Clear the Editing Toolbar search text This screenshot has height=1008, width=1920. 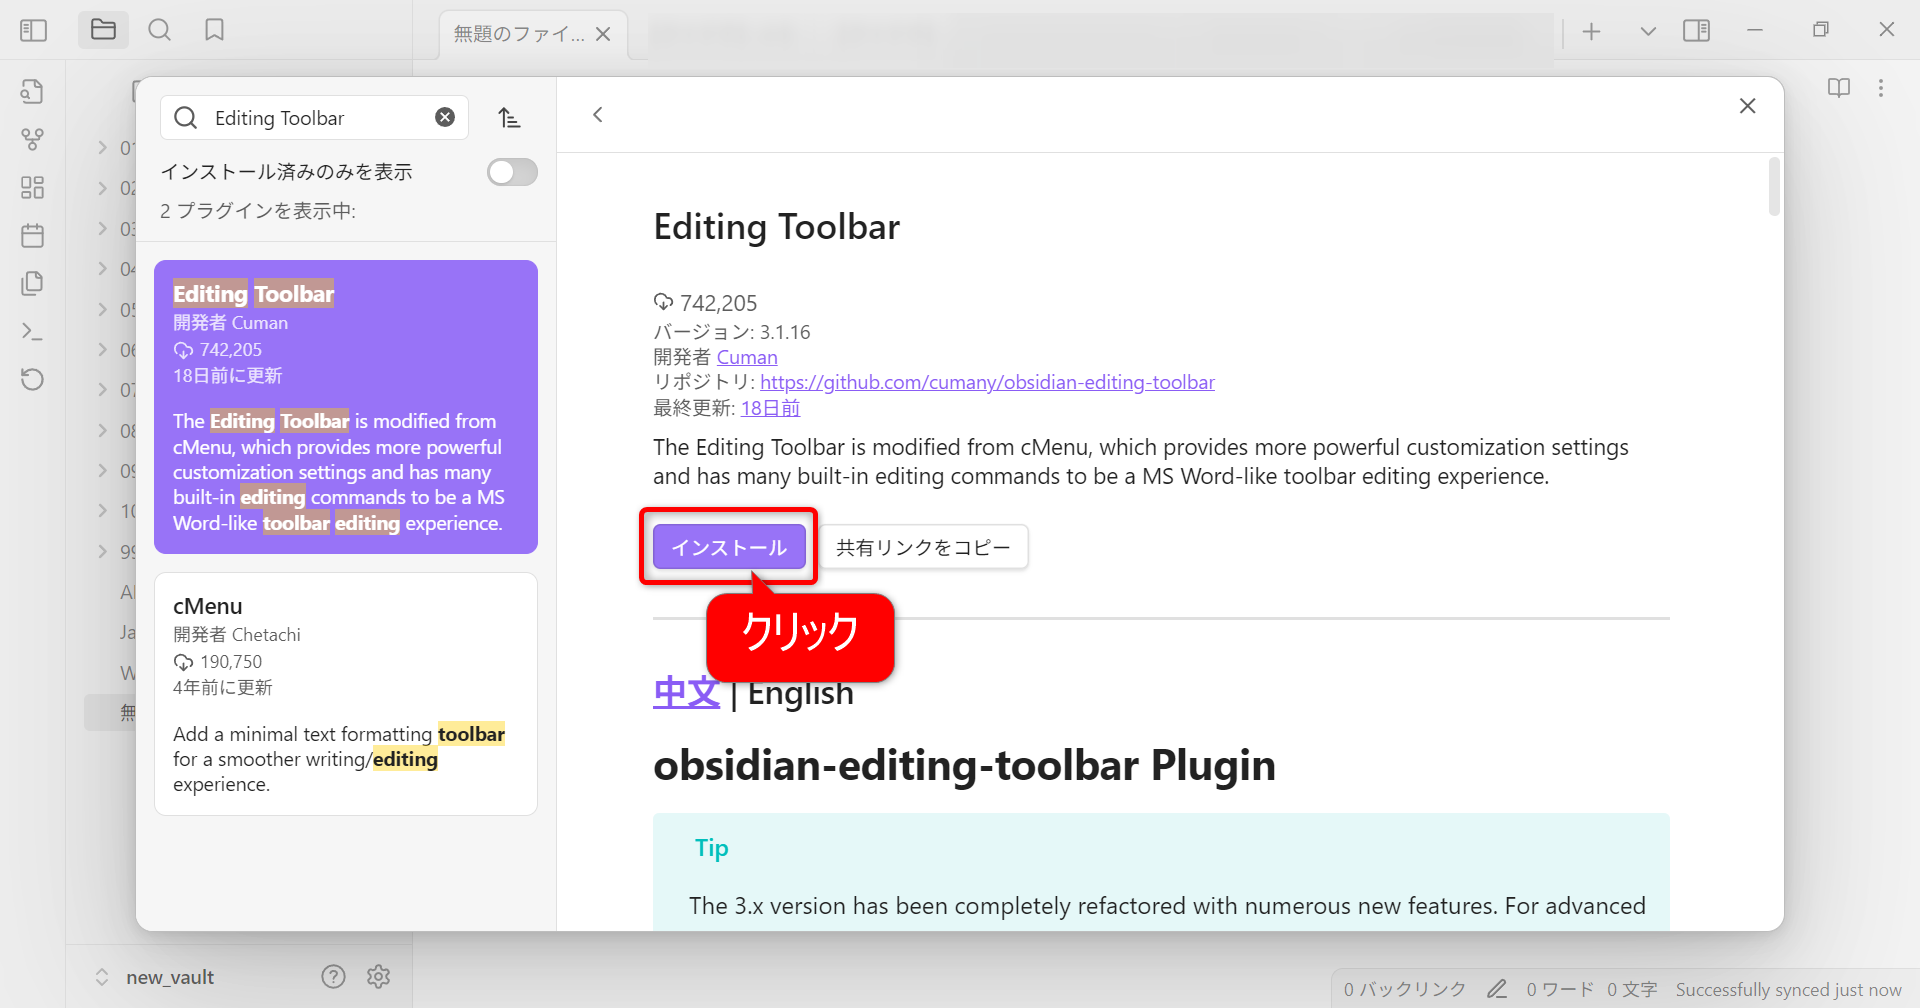[x=445, y=118]
